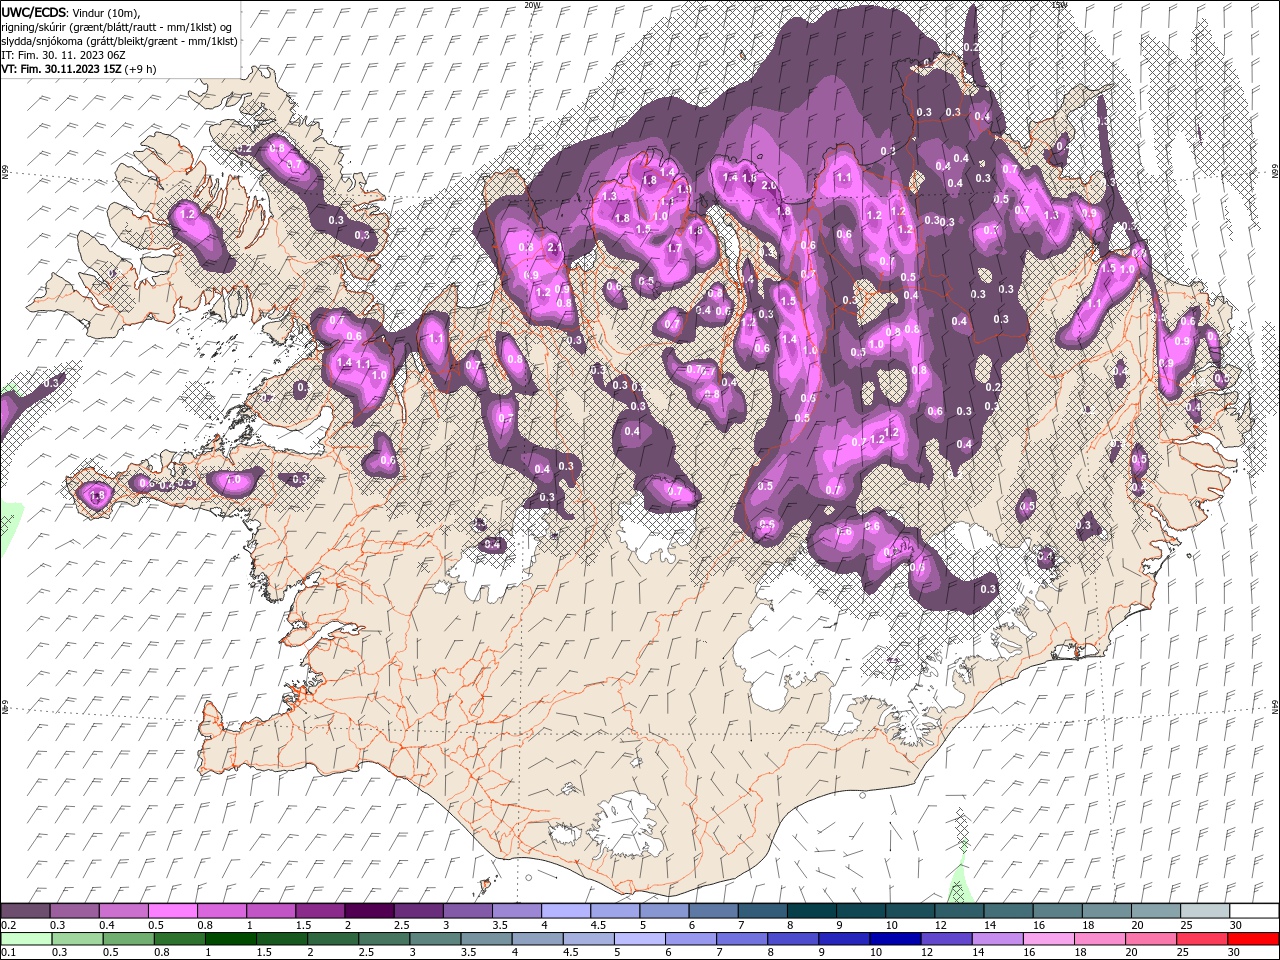Image resolution: width=1280 pixels, height=960 pixels.
Task: Click the '(+9 h)' forecast offset text
Action: pyautogui.click(x=141, y=69)
